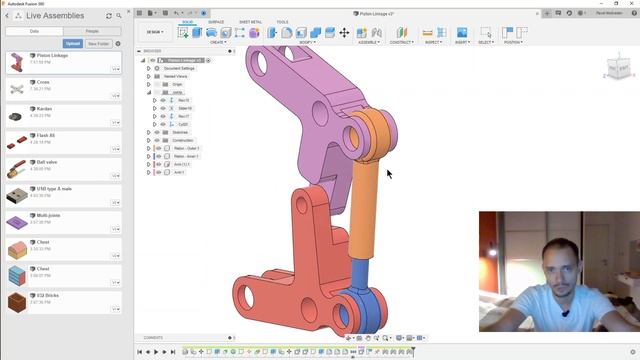The height and width of the screenshot is (360, 640).
Task: Activate the Select tool icon
Action: click(486, 33)
